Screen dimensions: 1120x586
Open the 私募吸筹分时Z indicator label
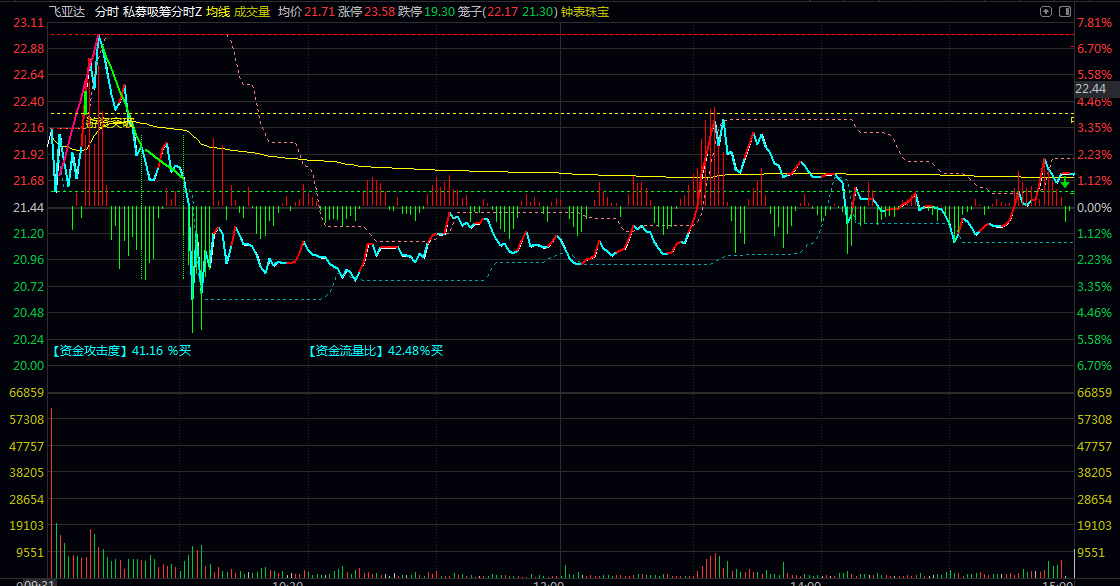[x=162, y=11]
